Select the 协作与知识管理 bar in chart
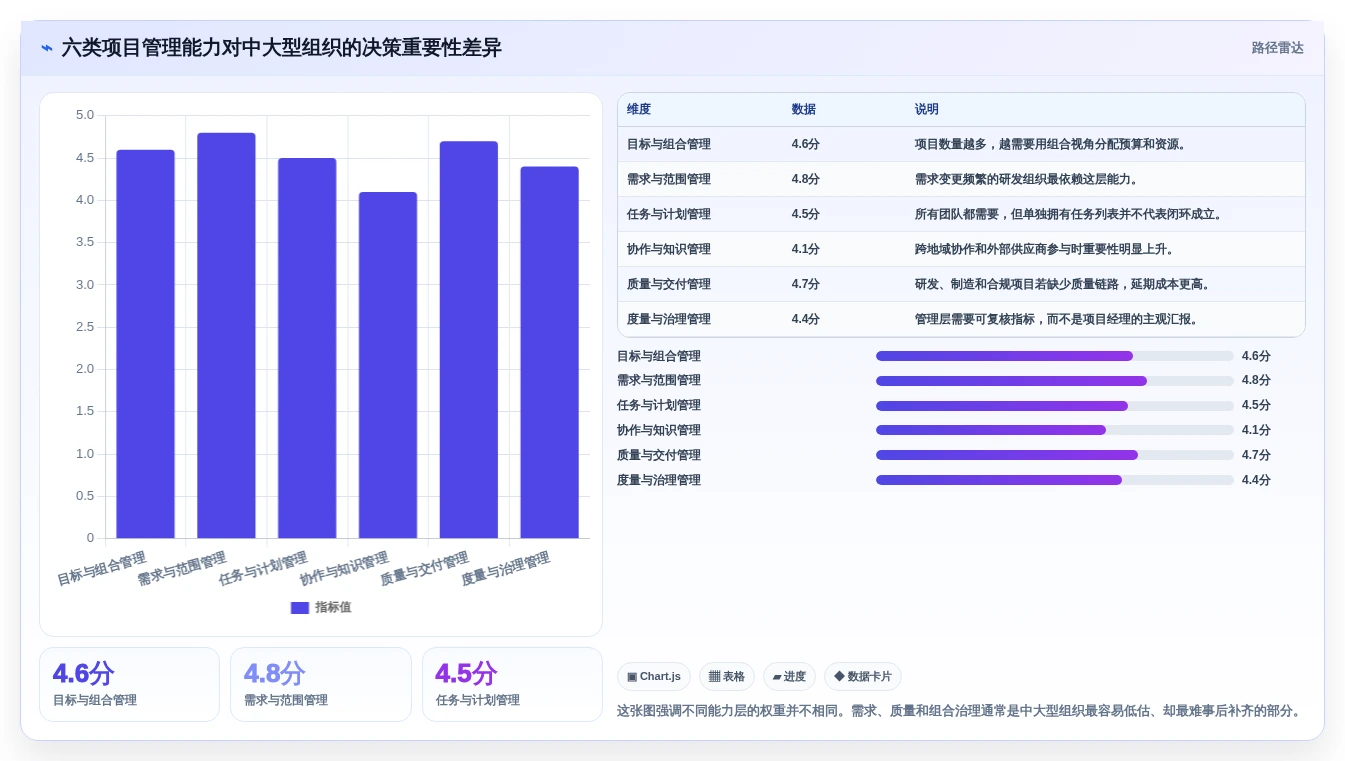Screen dimensions: 1345x761 [388, 365]
